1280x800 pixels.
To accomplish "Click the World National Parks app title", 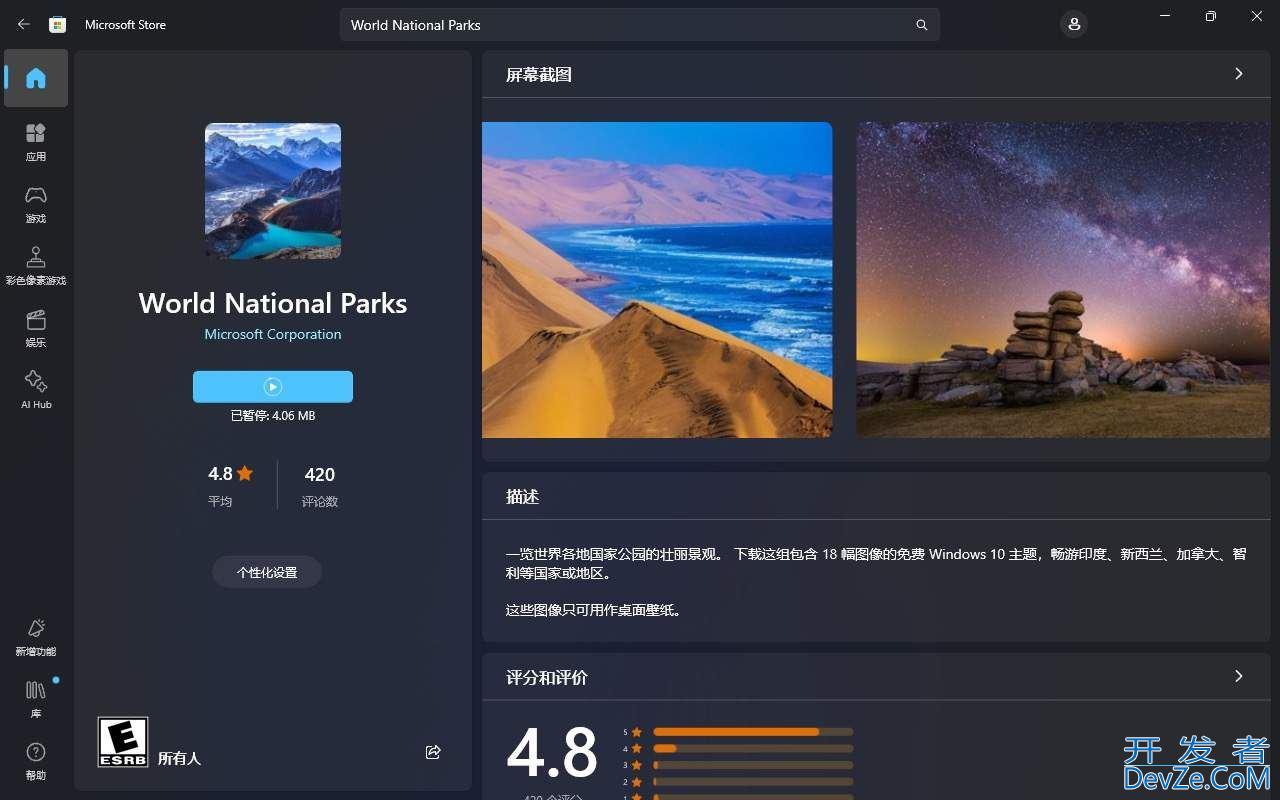I will pos(273,303).
